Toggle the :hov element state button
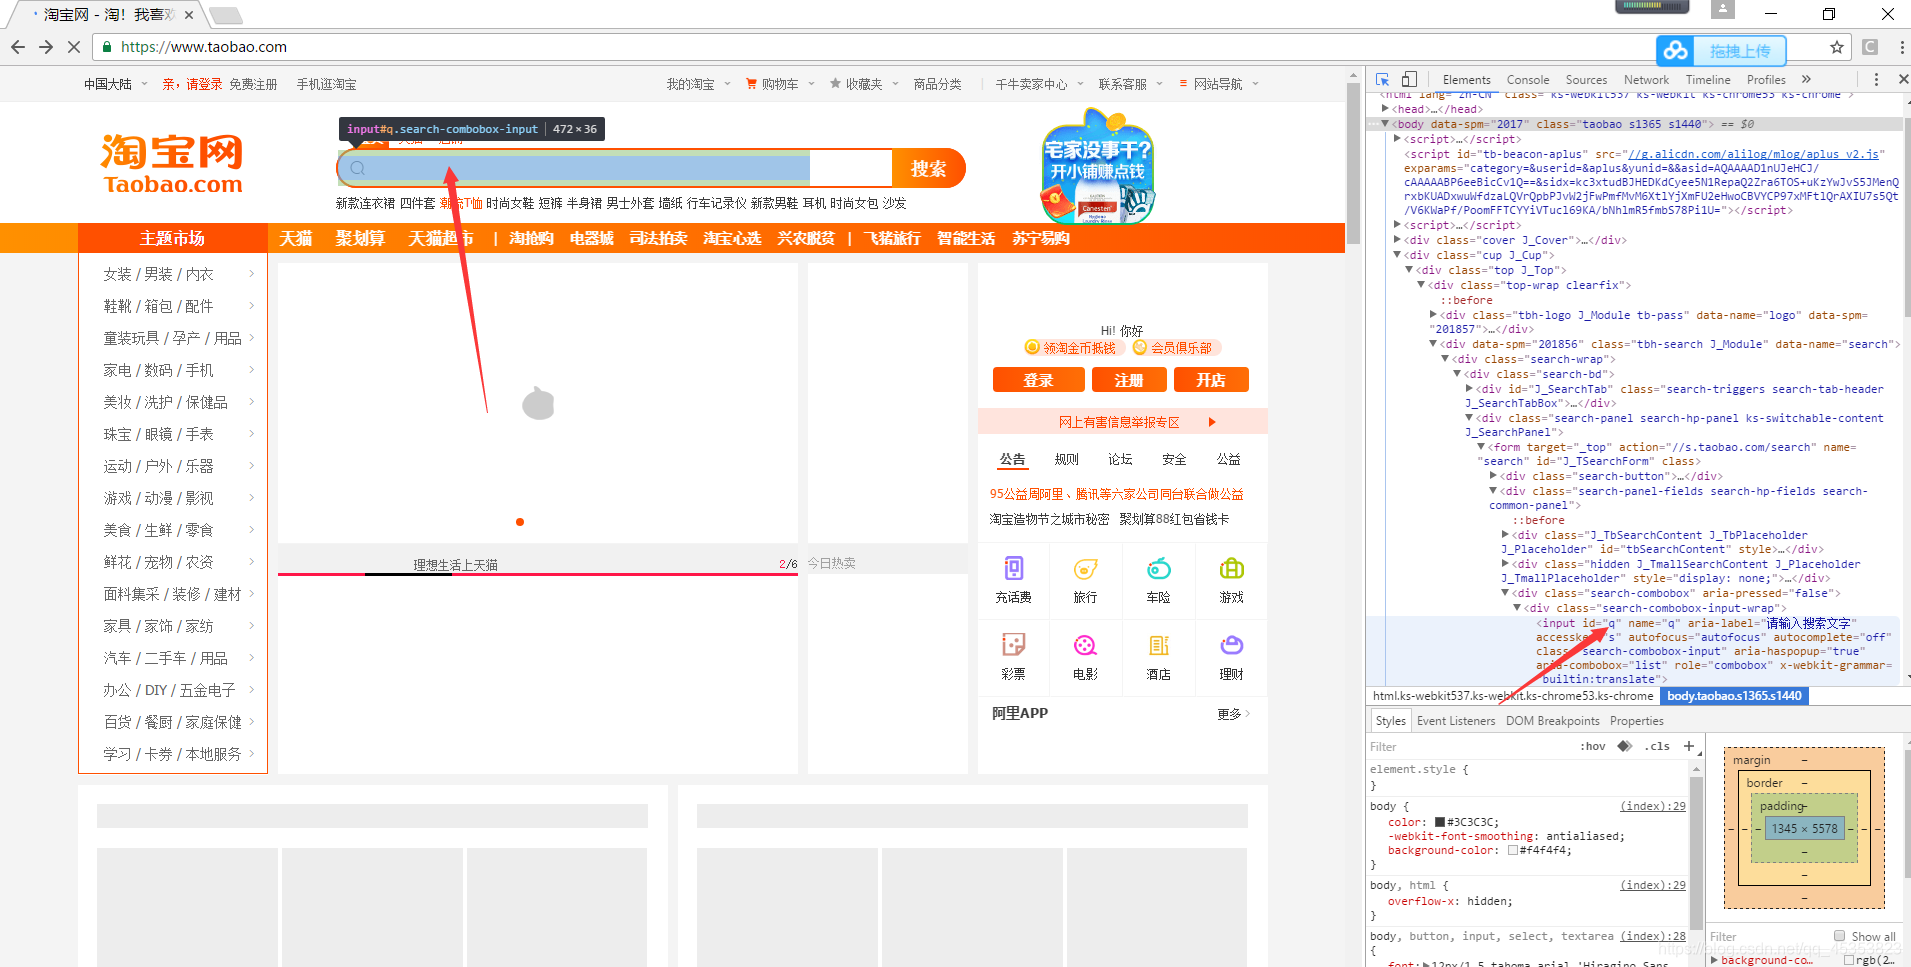The width and height of the screenshot is (1911, 967). tap(1592, 746)
